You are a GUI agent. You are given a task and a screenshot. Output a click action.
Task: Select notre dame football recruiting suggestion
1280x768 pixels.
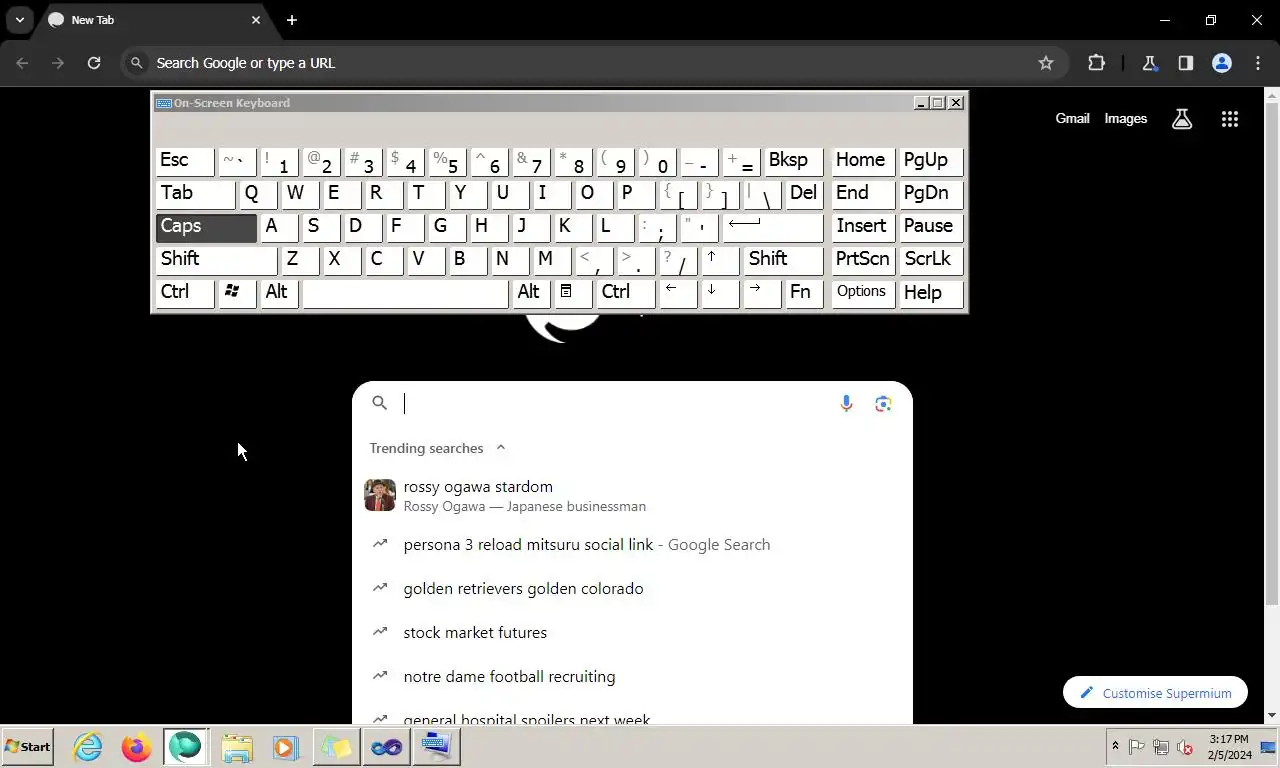pyautogui.click(x=632, y=677)
